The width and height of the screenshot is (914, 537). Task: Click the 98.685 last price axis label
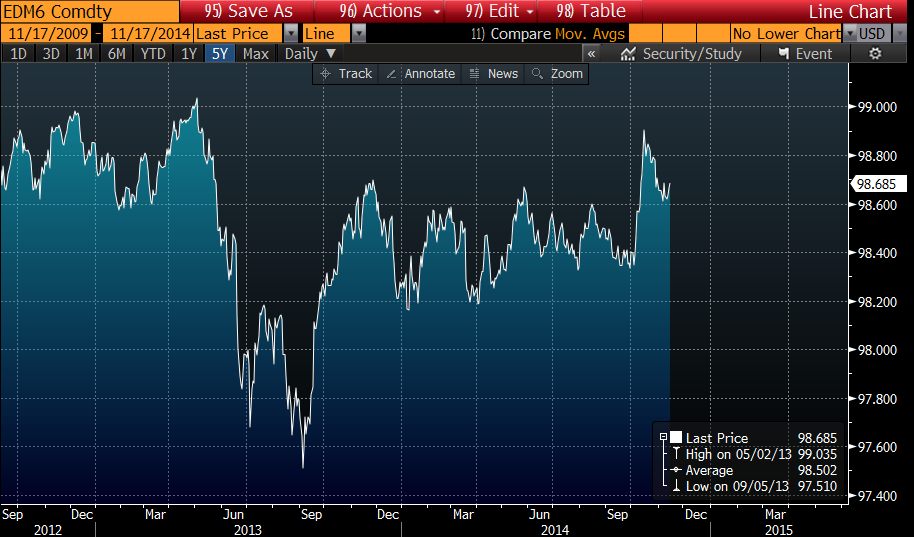click(x=878, y=184)
